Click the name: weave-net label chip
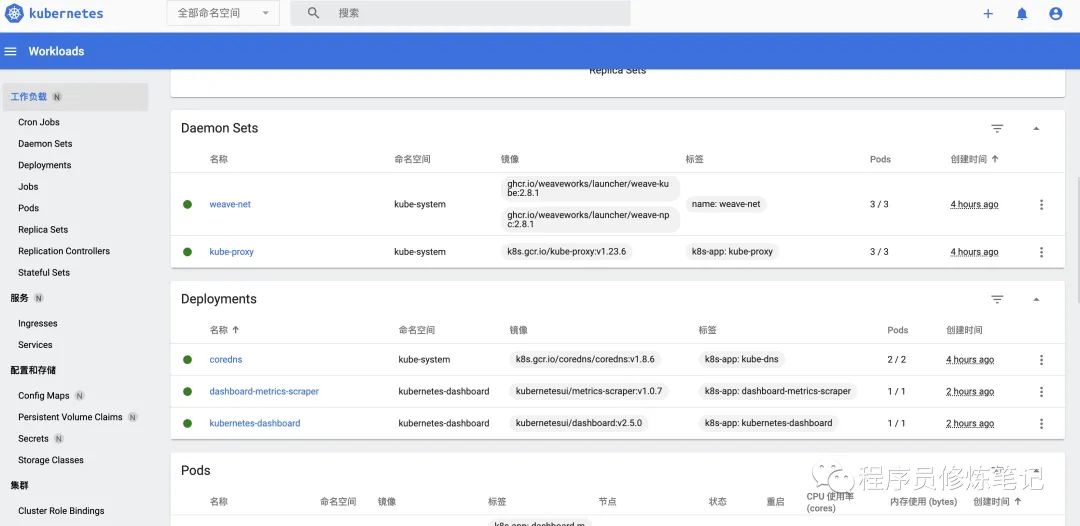This screenshot has width=1080, height=526. [726, 204]
